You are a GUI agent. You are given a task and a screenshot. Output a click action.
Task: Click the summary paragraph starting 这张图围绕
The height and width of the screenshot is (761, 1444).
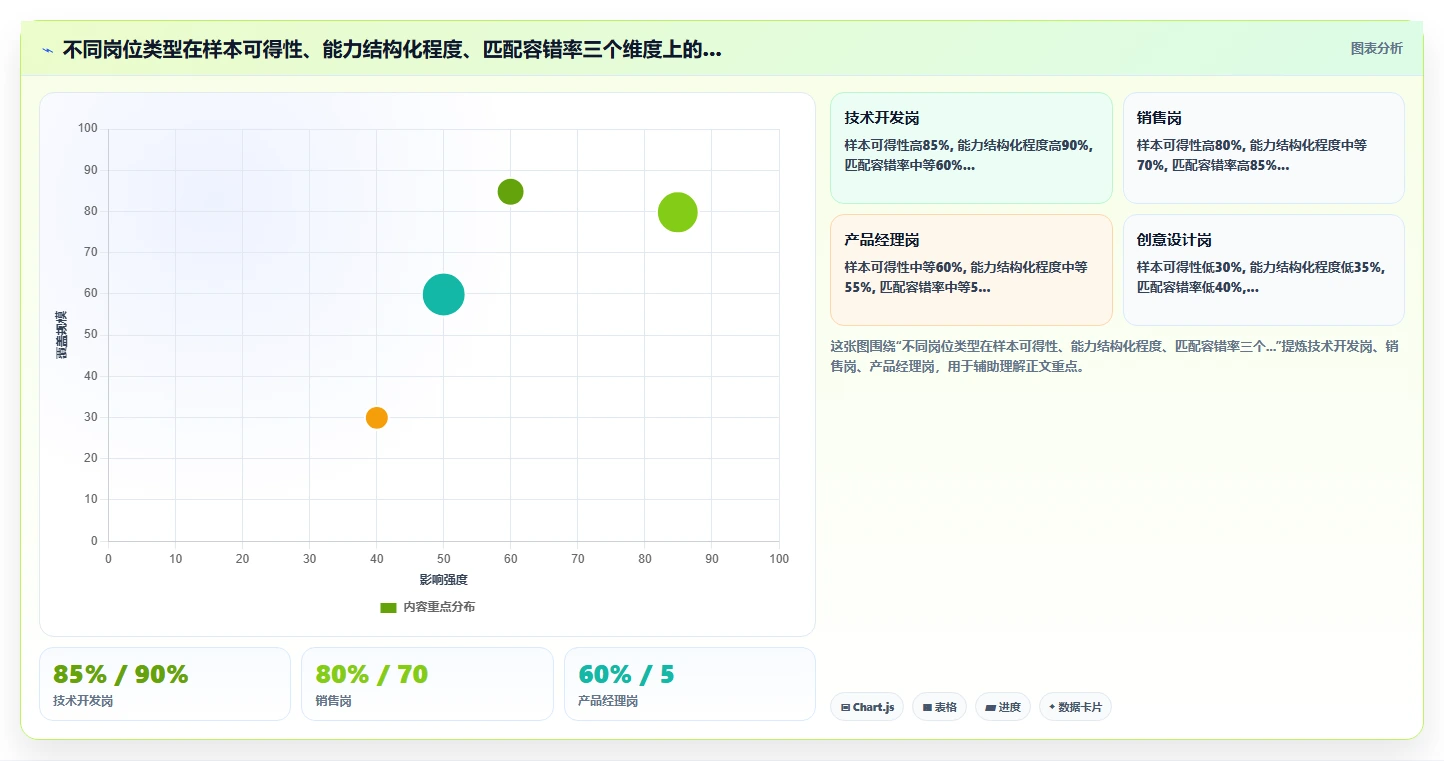click(1114, 356)
